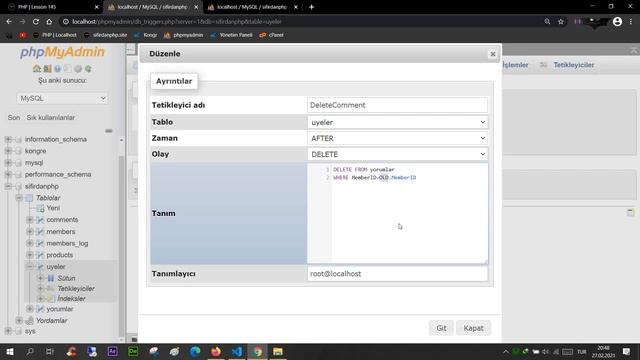Click the taskbar date and time clock
Viewport: 640px width, 360px height.
coord(603,352)
